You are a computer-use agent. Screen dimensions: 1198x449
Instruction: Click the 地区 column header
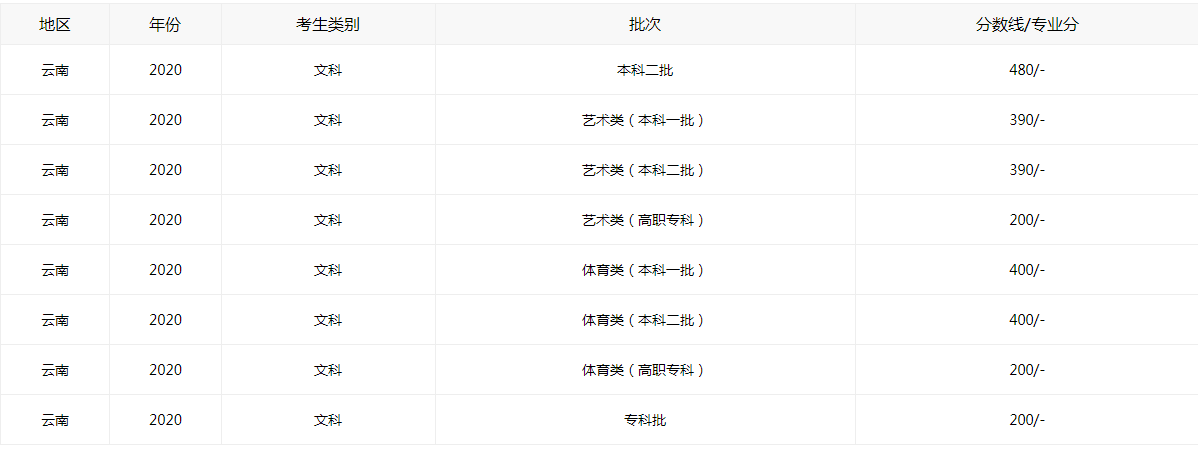pos(55,25)
